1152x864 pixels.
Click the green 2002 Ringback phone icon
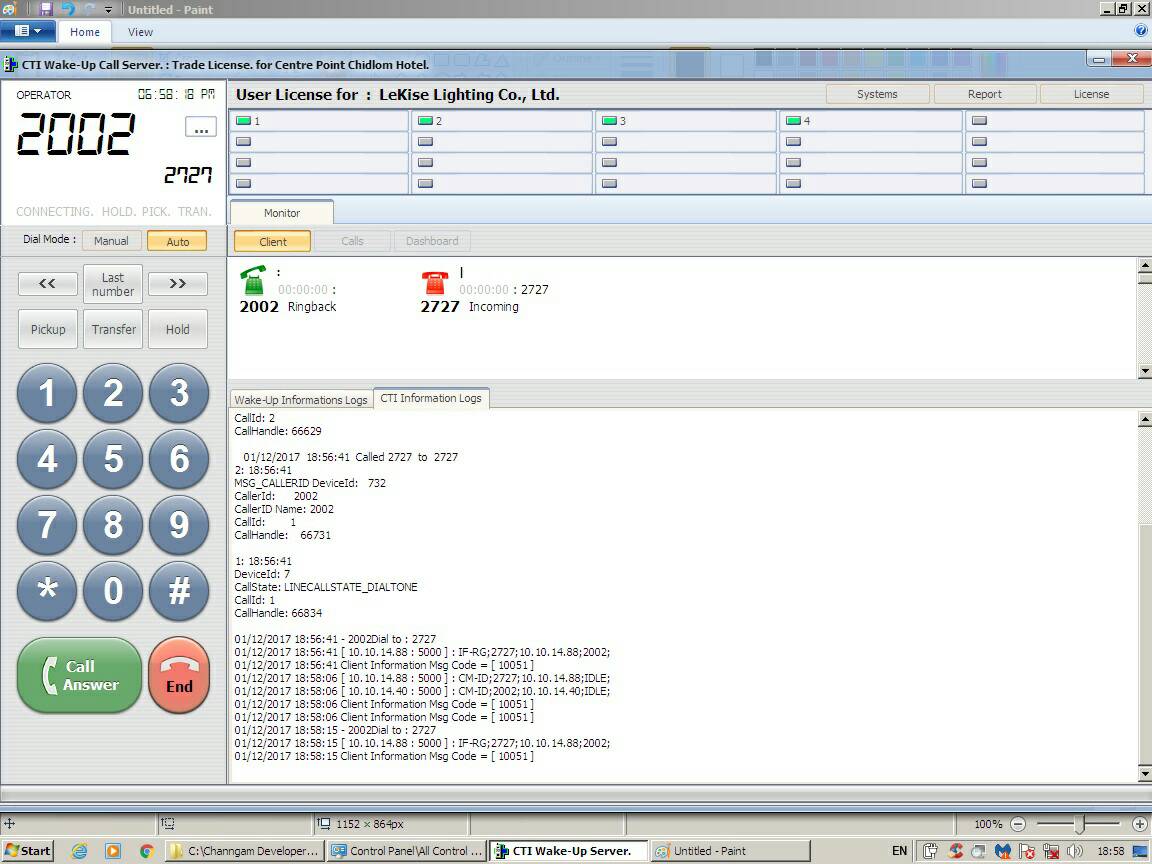point(253,281)
